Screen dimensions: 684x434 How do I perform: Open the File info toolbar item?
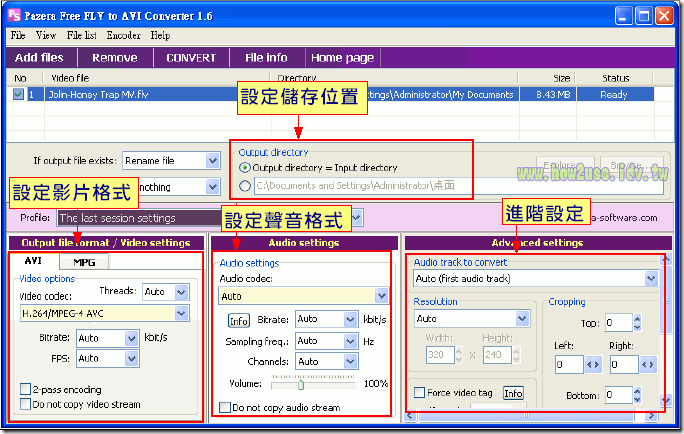pyautogui.click(x=266, y=58)
